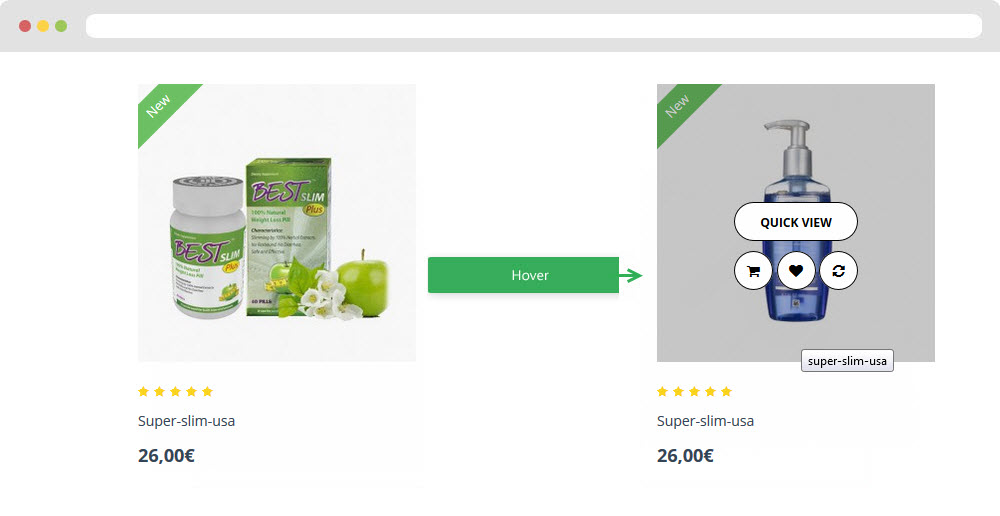Click the green arrow next to Hover
The image size is (1000, 516).
tap(631, 276)
